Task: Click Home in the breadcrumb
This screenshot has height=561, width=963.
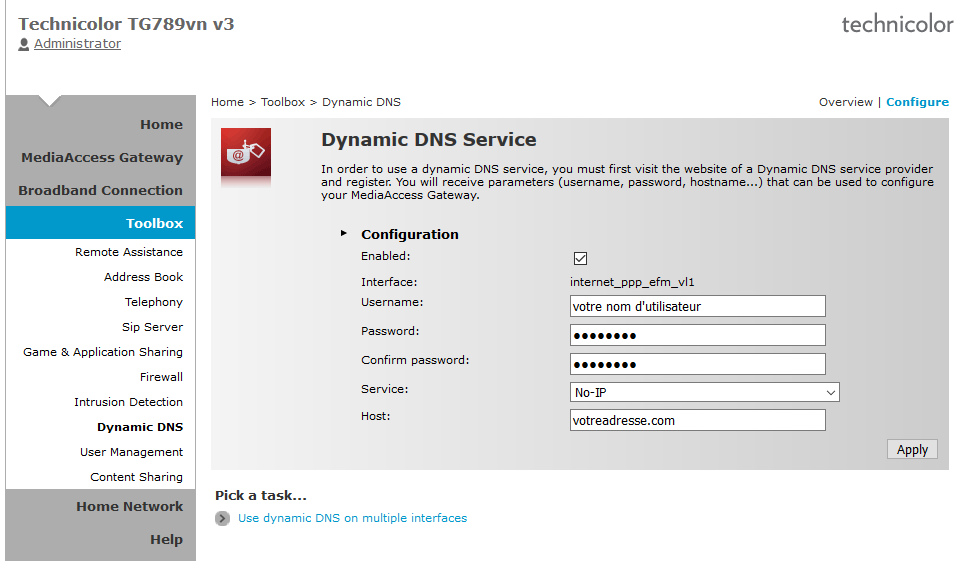Action: pyautogui.click(x=227, y=102)
